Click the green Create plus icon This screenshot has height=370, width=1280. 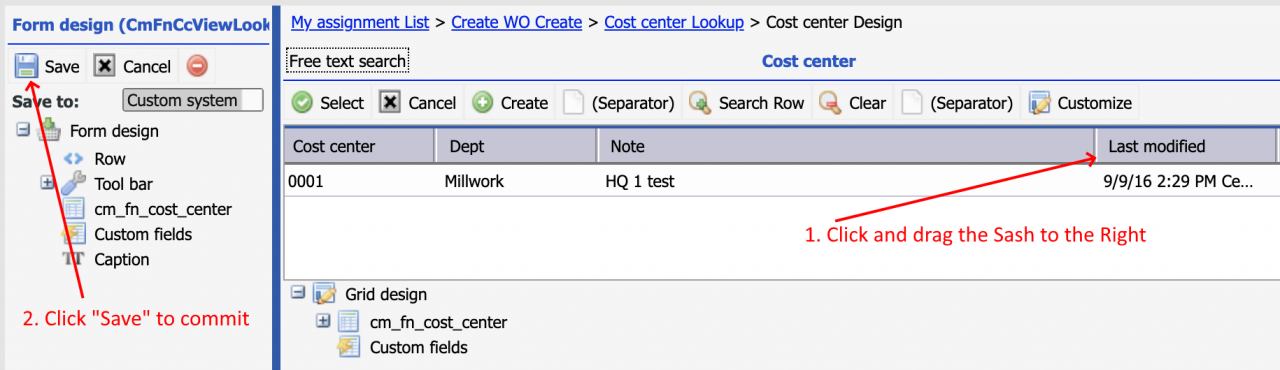tap(482, 102)
